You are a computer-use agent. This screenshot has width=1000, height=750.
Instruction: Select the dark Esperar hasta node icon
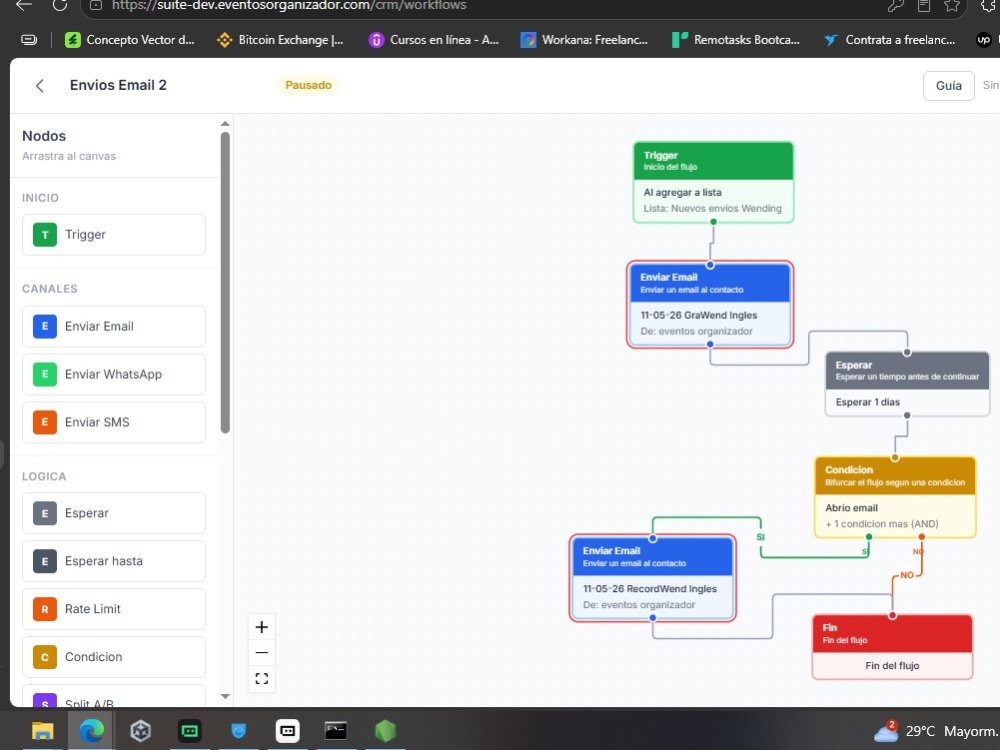45,561
